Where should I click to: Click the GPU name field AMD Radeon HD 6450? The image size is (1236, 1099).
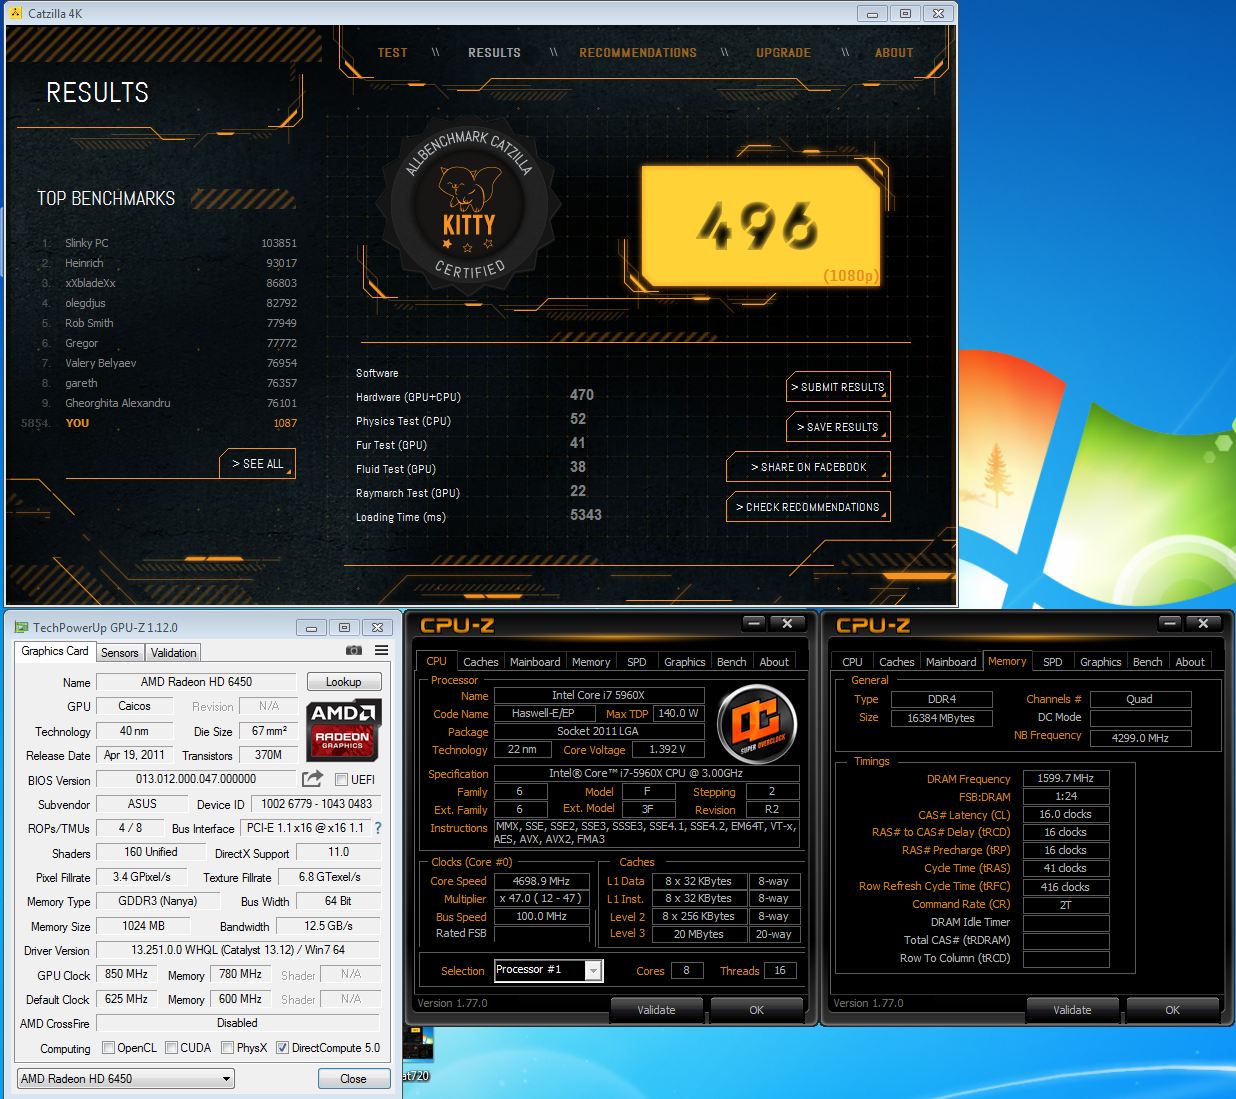click(197, 682)
